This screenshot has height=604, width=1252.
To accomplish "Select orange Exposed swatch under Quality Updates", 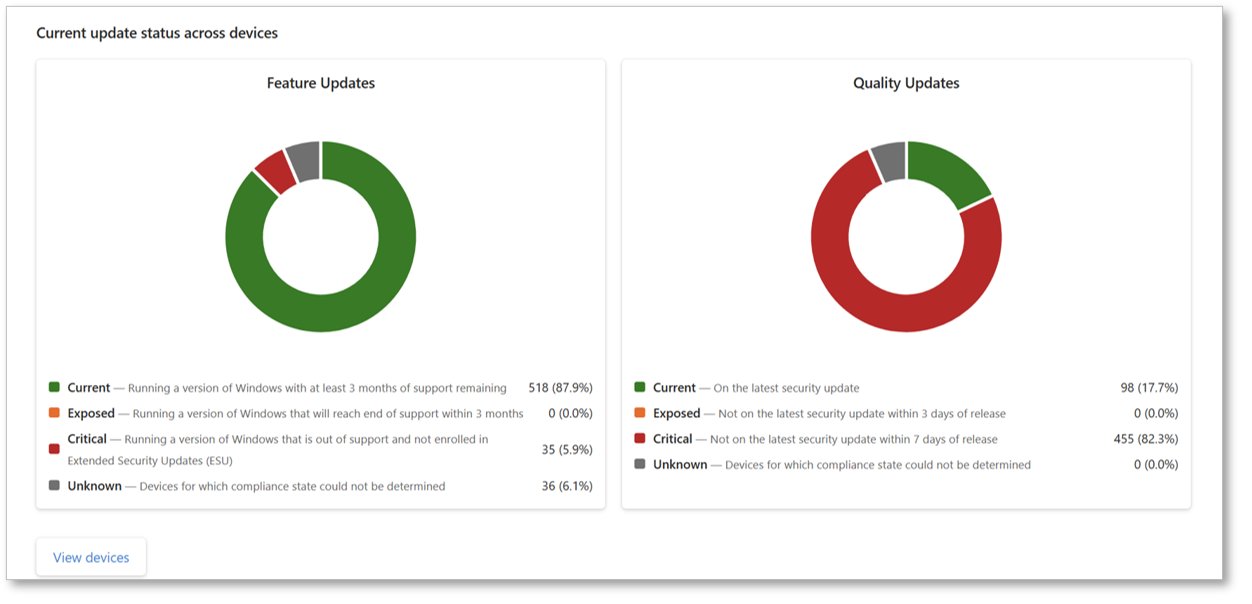I will click(640, 413).
